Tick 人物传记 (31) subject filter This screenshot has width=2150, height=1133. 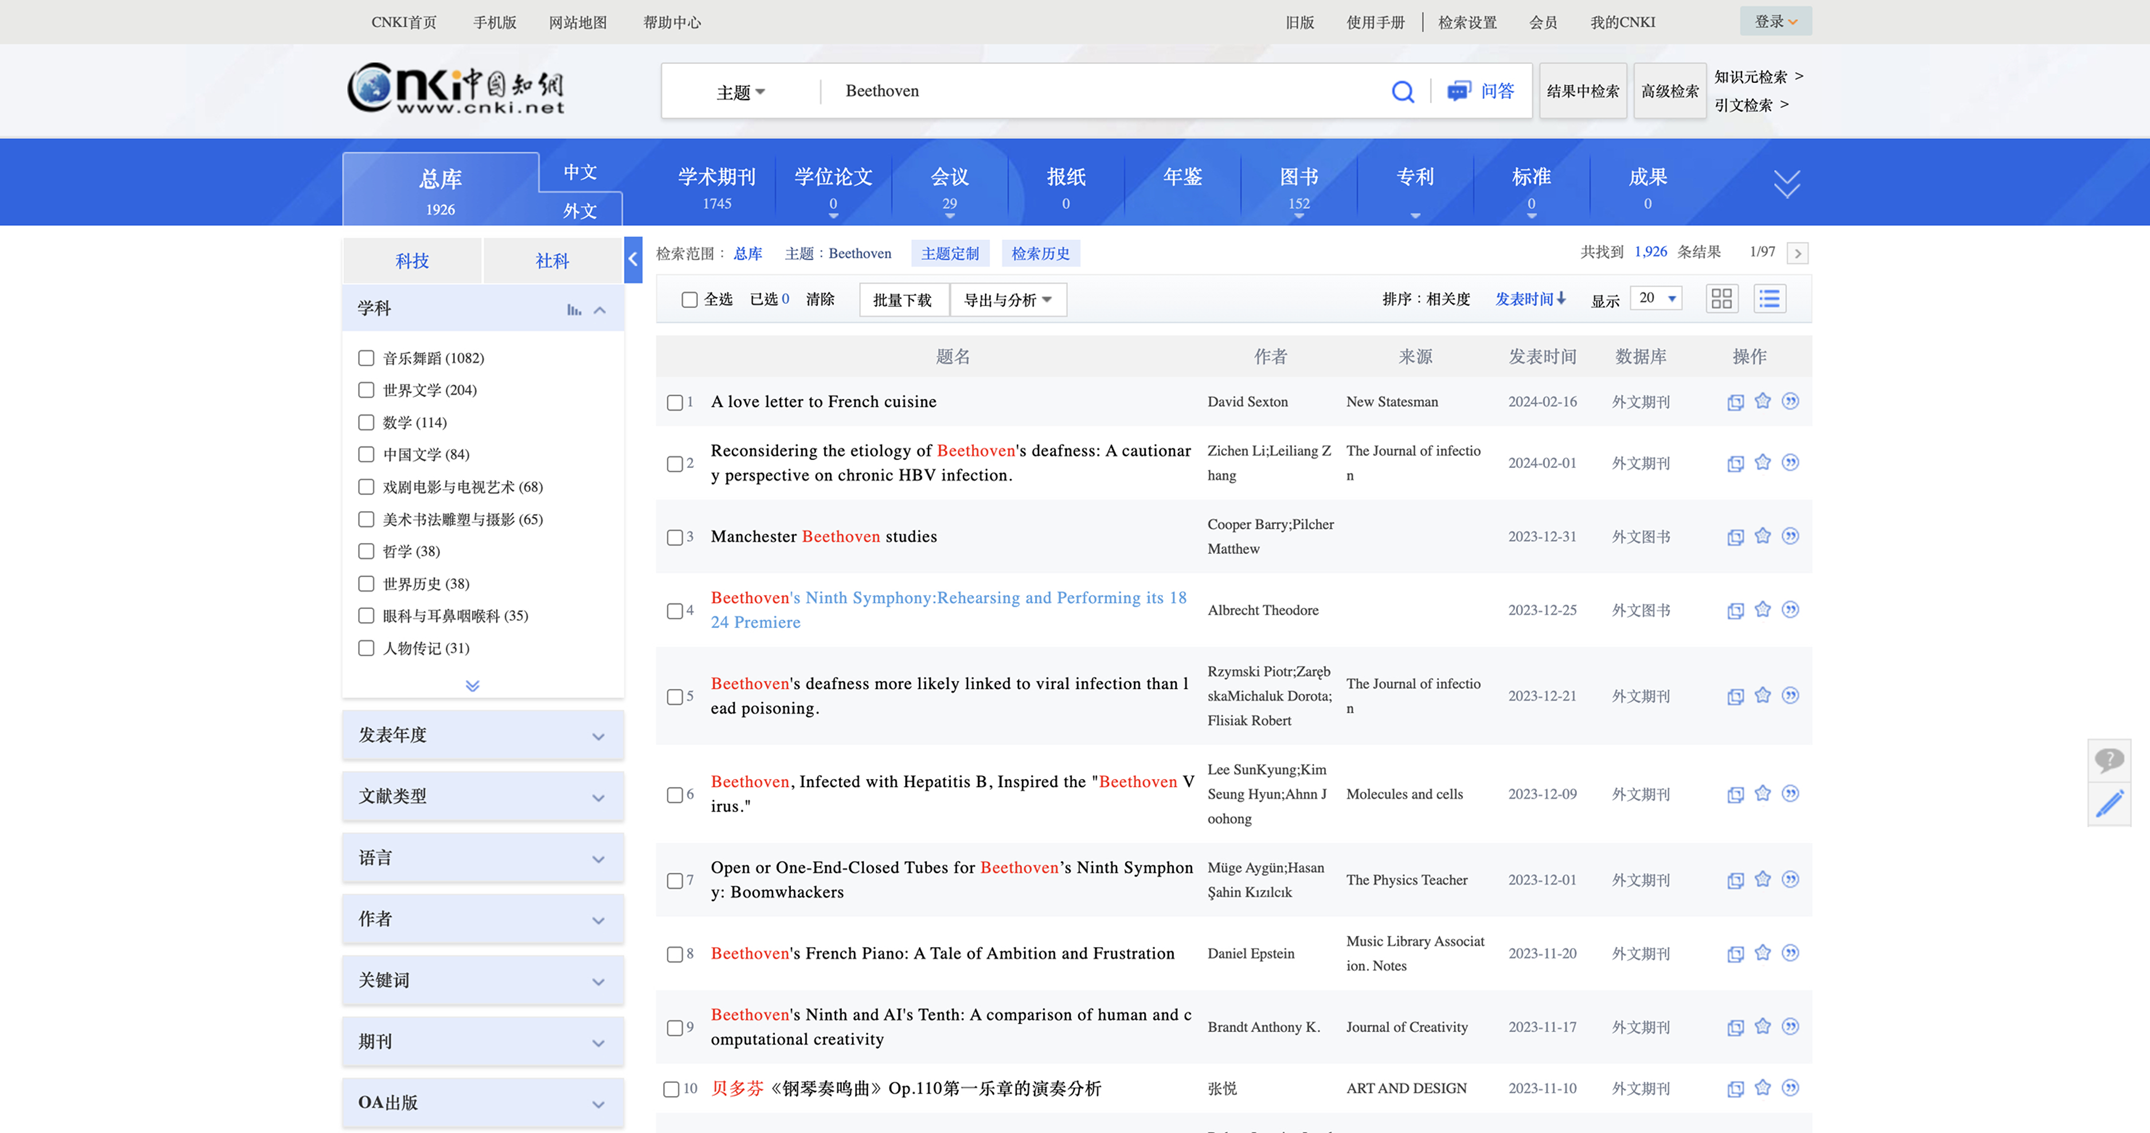(366, 648)
